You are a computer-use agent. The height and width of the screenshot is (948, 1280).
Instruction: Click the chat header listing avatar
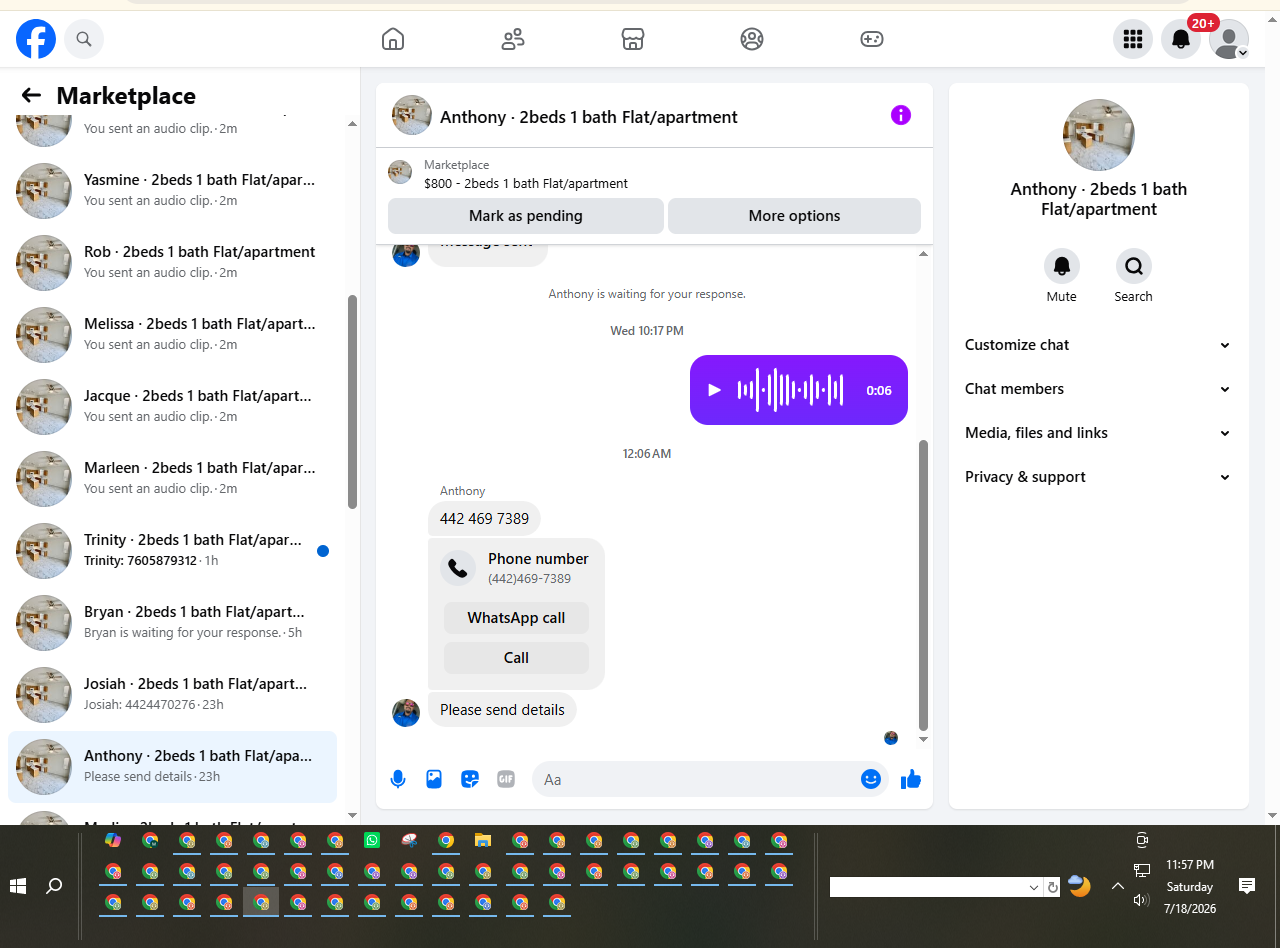(412, 116)
